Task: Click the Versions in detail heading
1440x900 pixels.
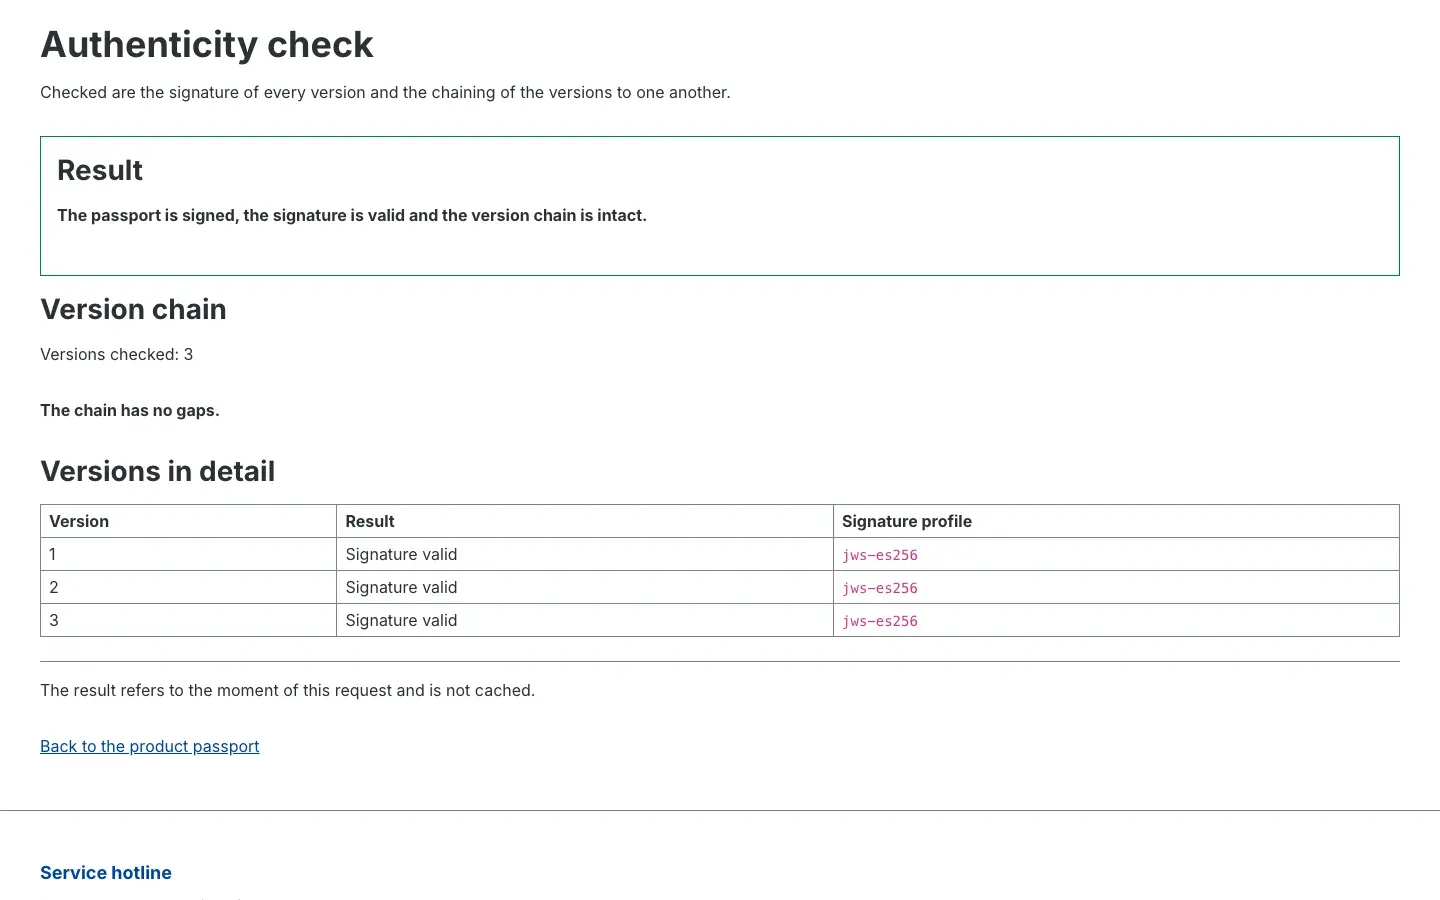Action: pyautogui.click(x=157, y=471)
